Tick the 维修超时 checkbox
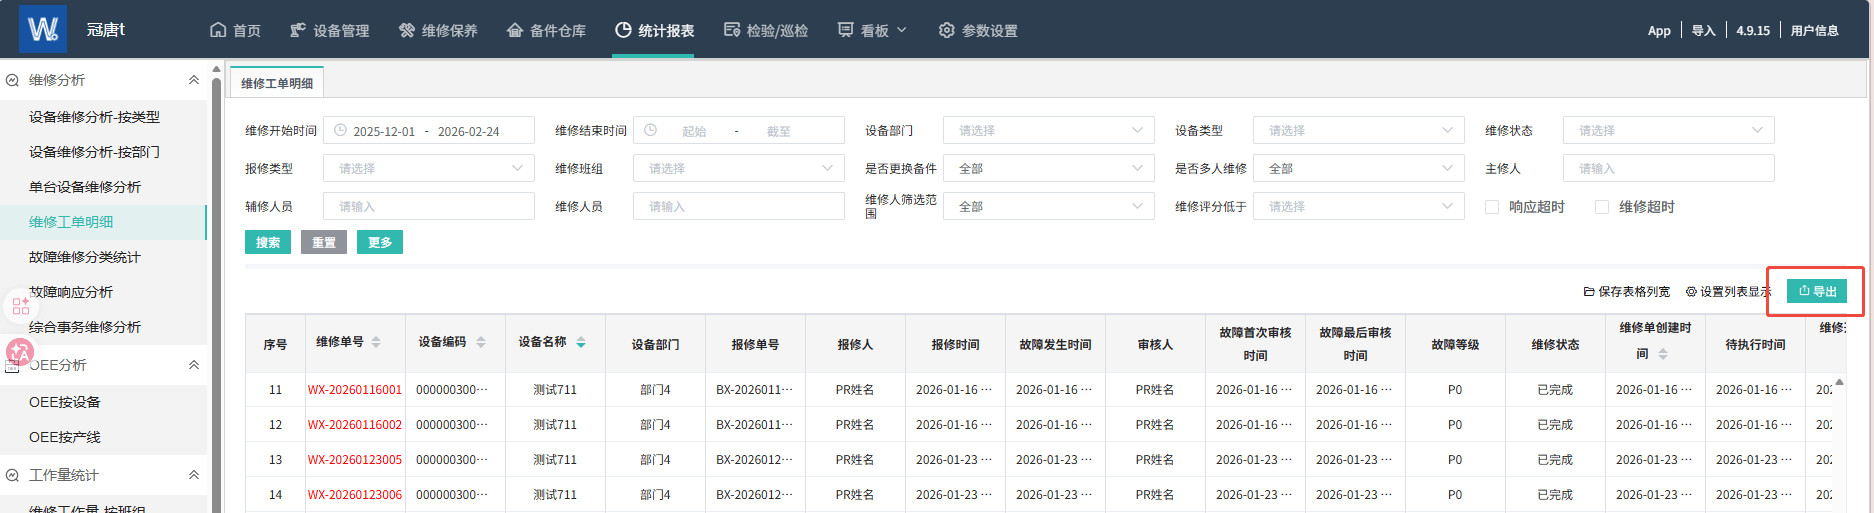Screen dimensions: 1874x513 1602,207
